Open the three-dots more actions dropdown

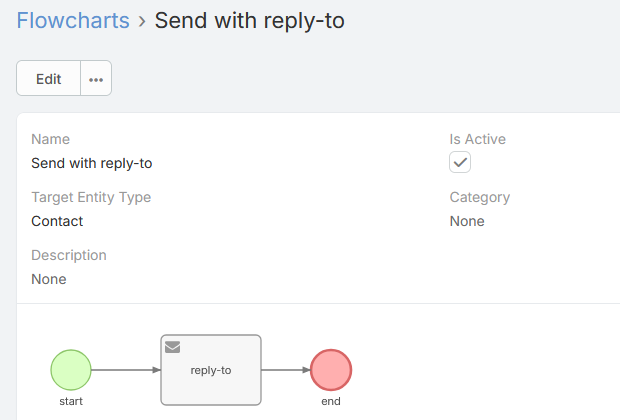click(x=96, y=78)
